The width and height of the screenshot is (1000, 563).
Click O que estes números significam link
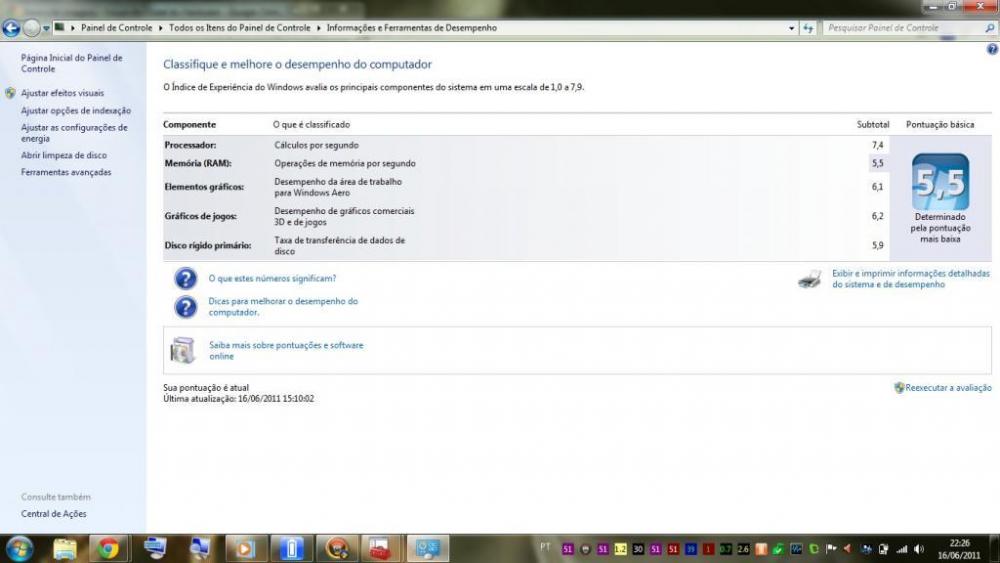(272, 278)
